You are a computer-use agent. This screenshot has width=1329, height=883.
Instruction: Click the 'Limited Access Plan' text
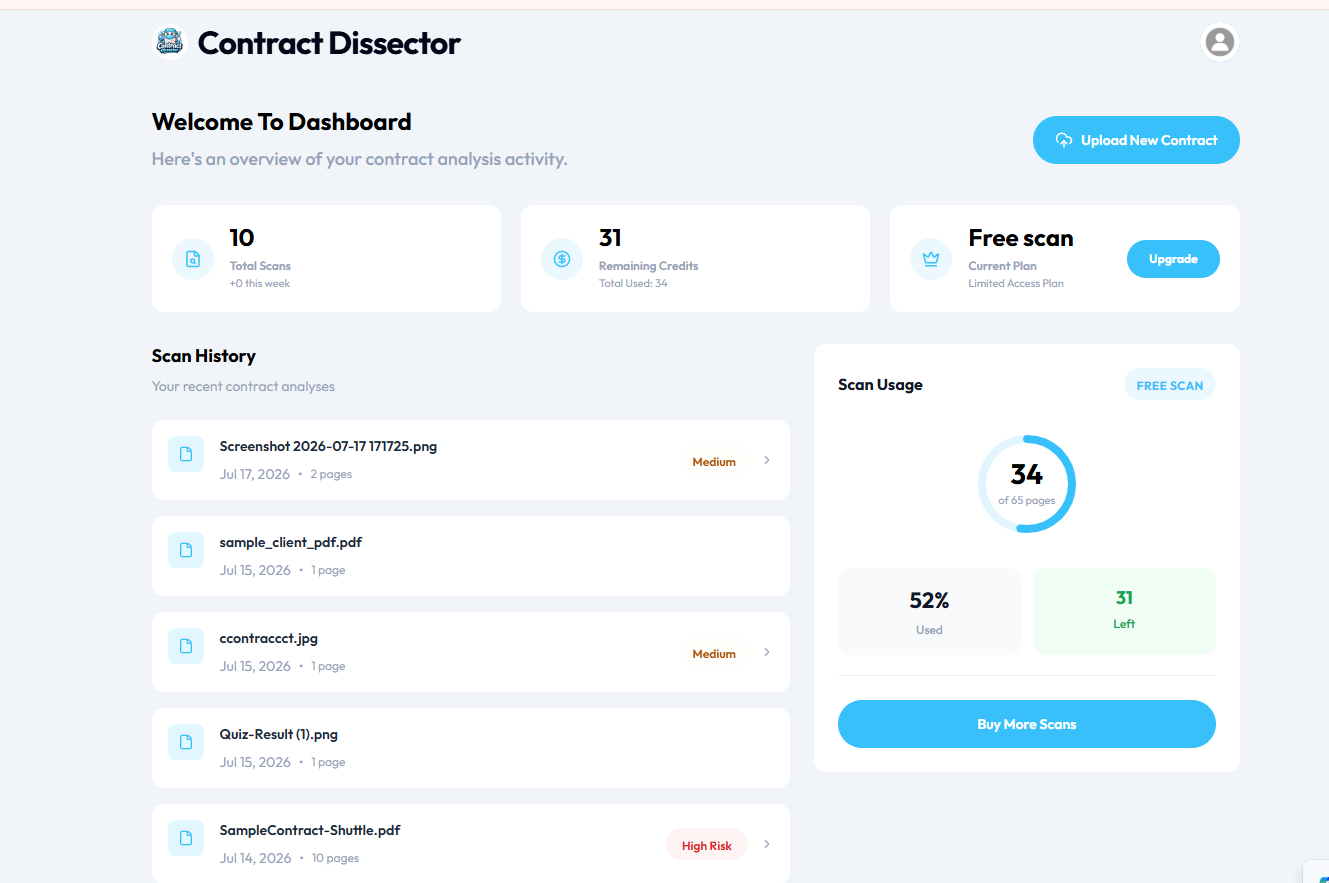click(1016, 283)
